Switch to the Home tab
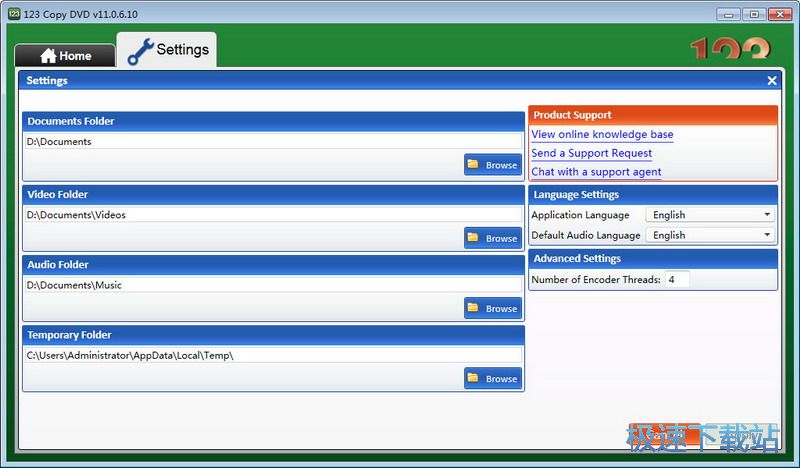Image resolution: width=800 pixels, height=468 pixels. [x=65, y=56]
